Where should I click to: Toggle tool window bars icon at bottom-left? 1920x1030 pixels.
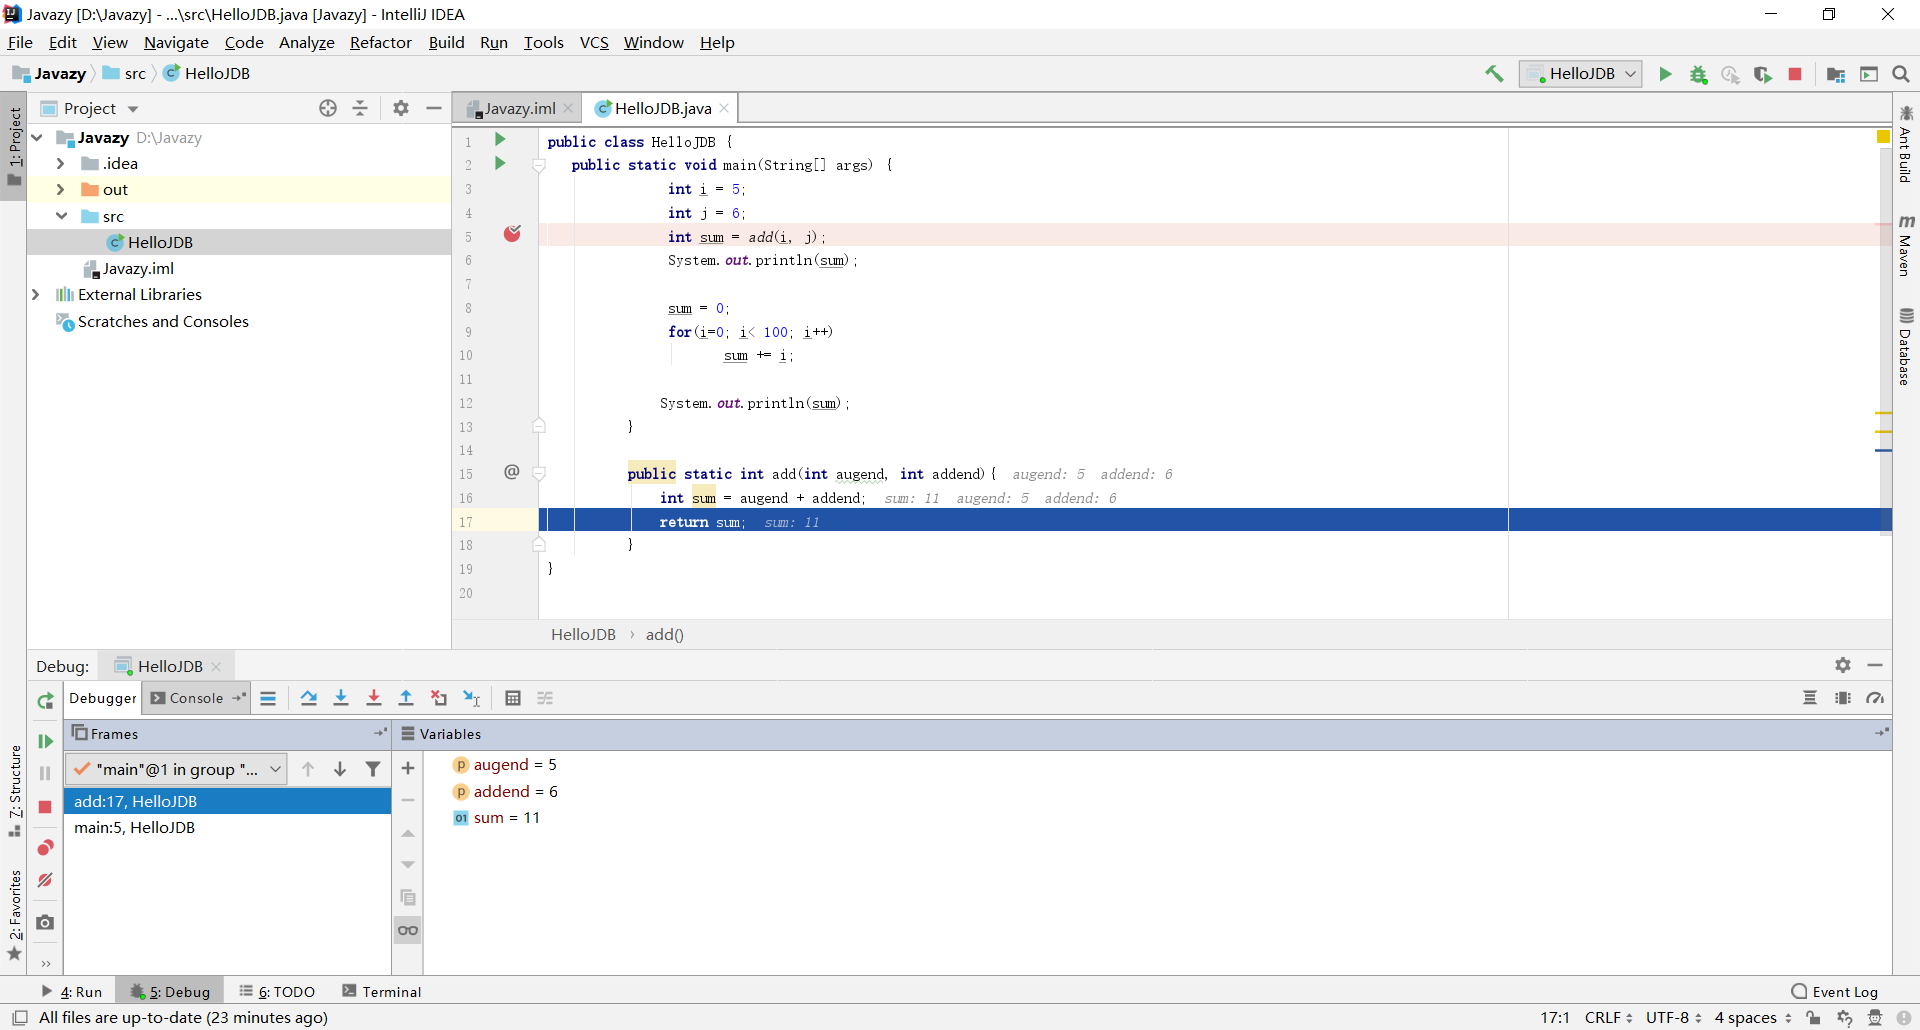click(x=20, y=1017)
